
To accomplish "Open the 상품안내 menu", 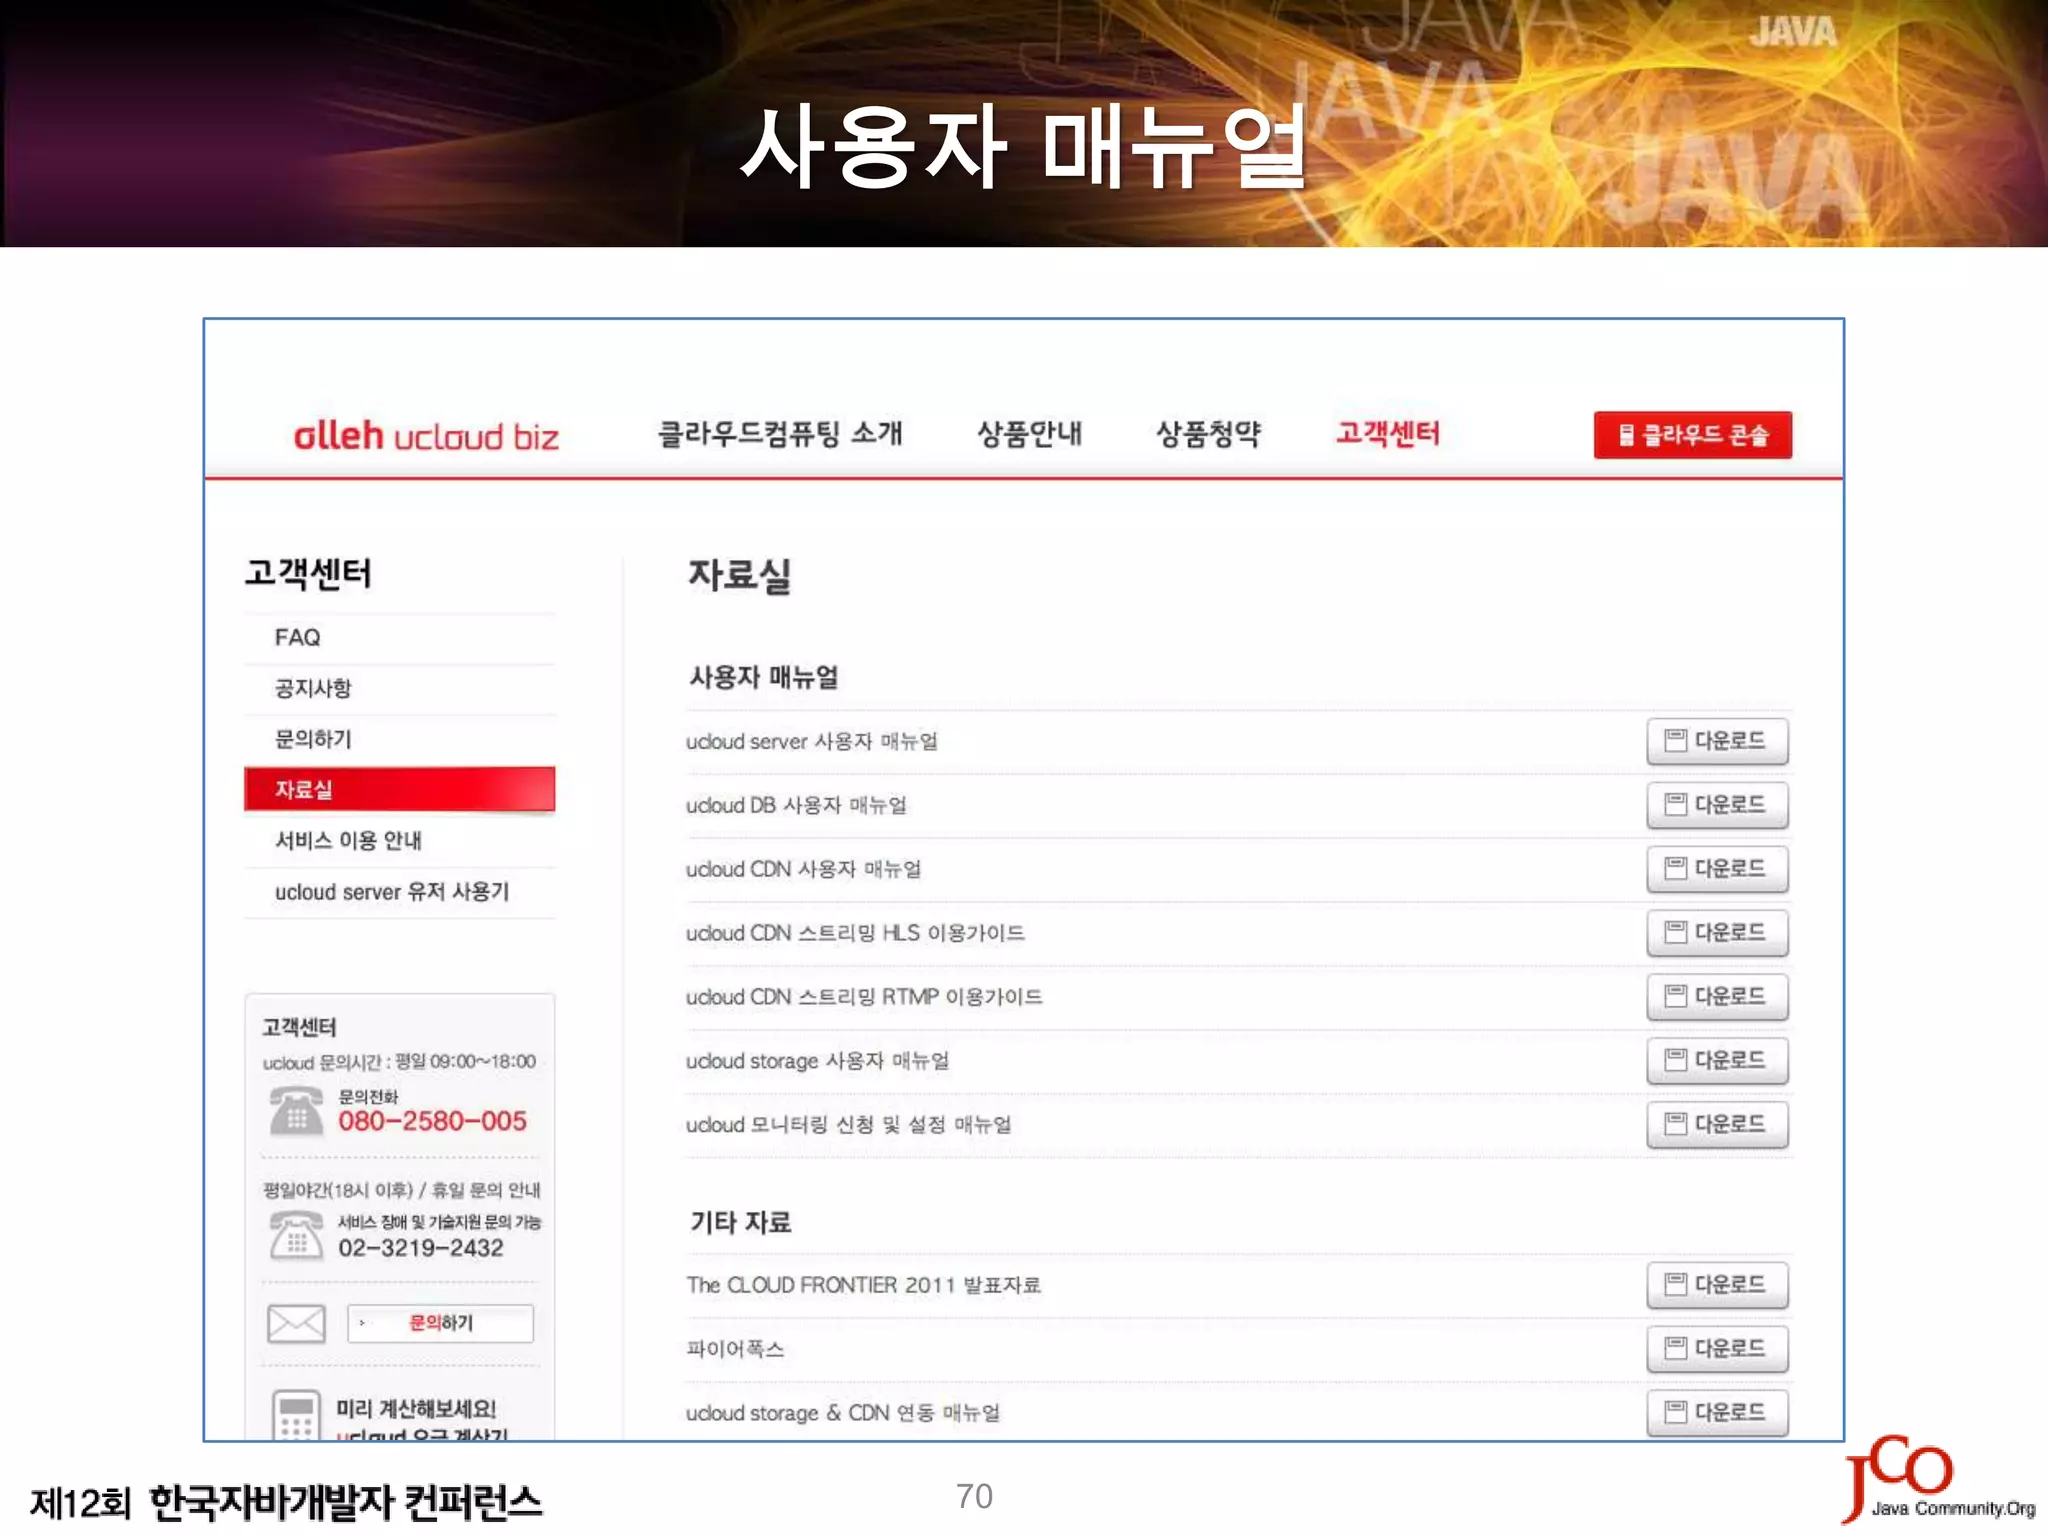I will coord(1029,434).
